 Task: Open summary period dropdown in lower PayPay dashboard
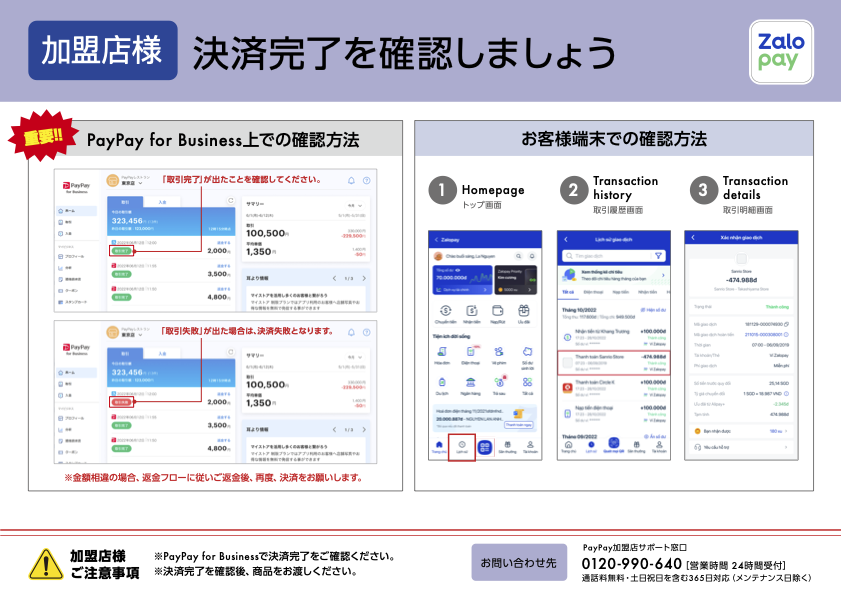pos(356,357)
